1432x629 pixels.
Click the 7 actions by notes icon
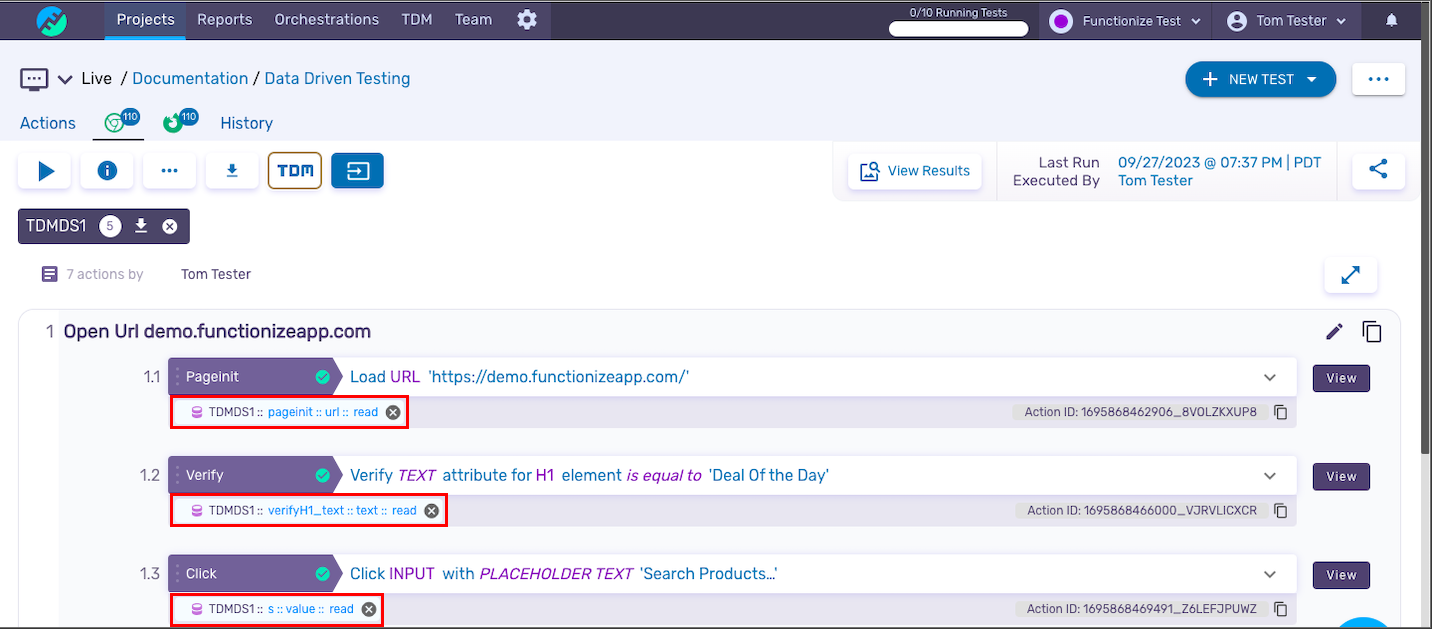tap(49, 274)
